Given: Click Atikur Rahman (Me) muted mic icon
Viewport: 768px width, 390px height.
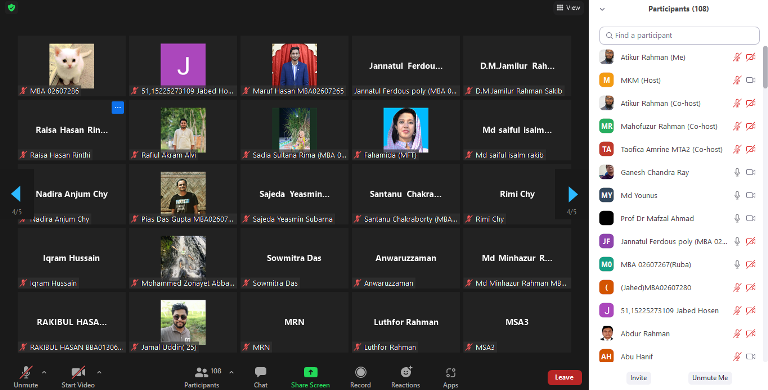Looking at the screenshot, I should pos(737,57).
